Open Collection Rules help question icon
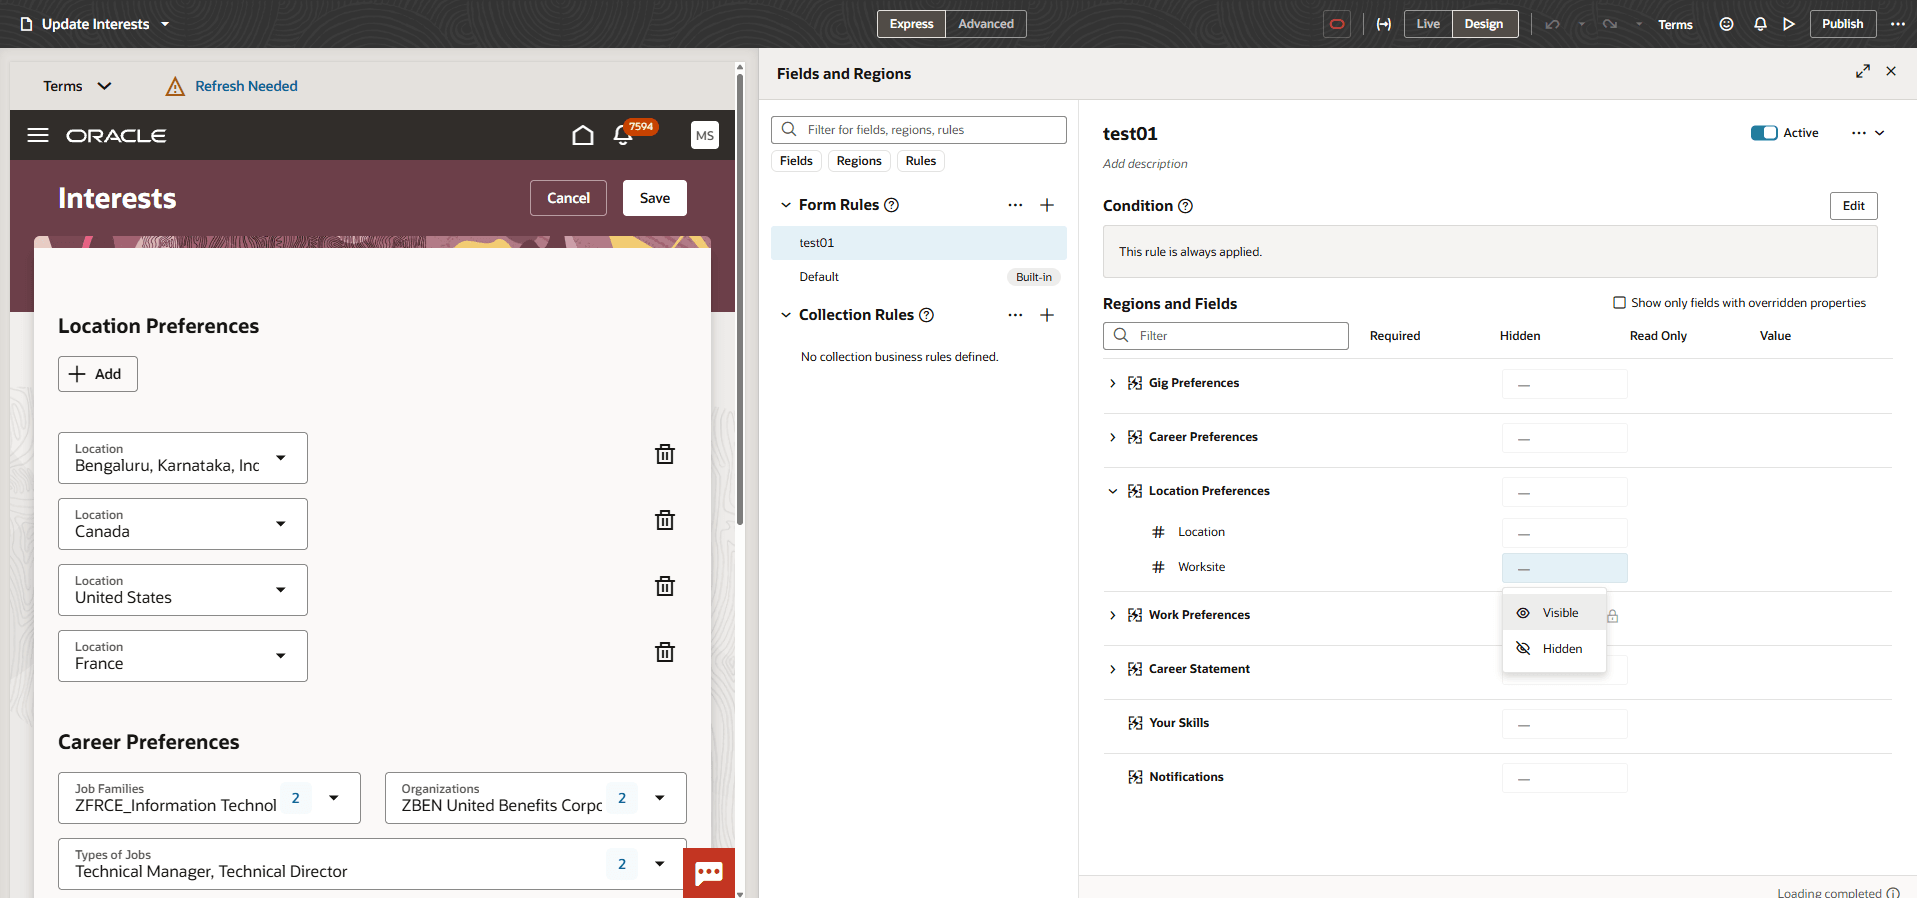The height and width of the screenshot is (898, 1917). [x=927, y=315]
